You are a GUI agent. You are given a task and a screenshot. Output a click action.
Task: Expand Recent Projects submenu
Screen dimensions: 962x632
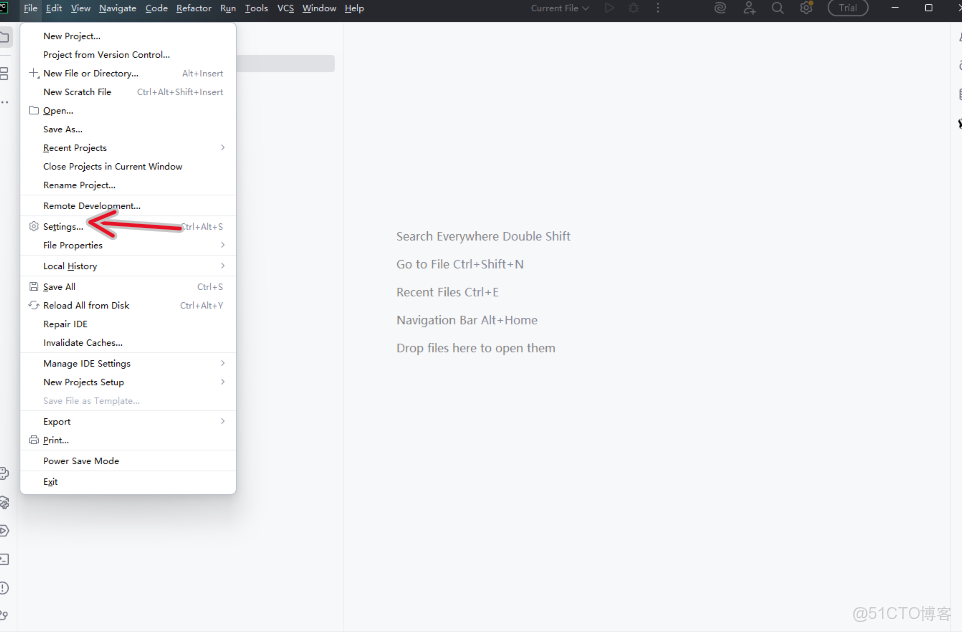128,148
